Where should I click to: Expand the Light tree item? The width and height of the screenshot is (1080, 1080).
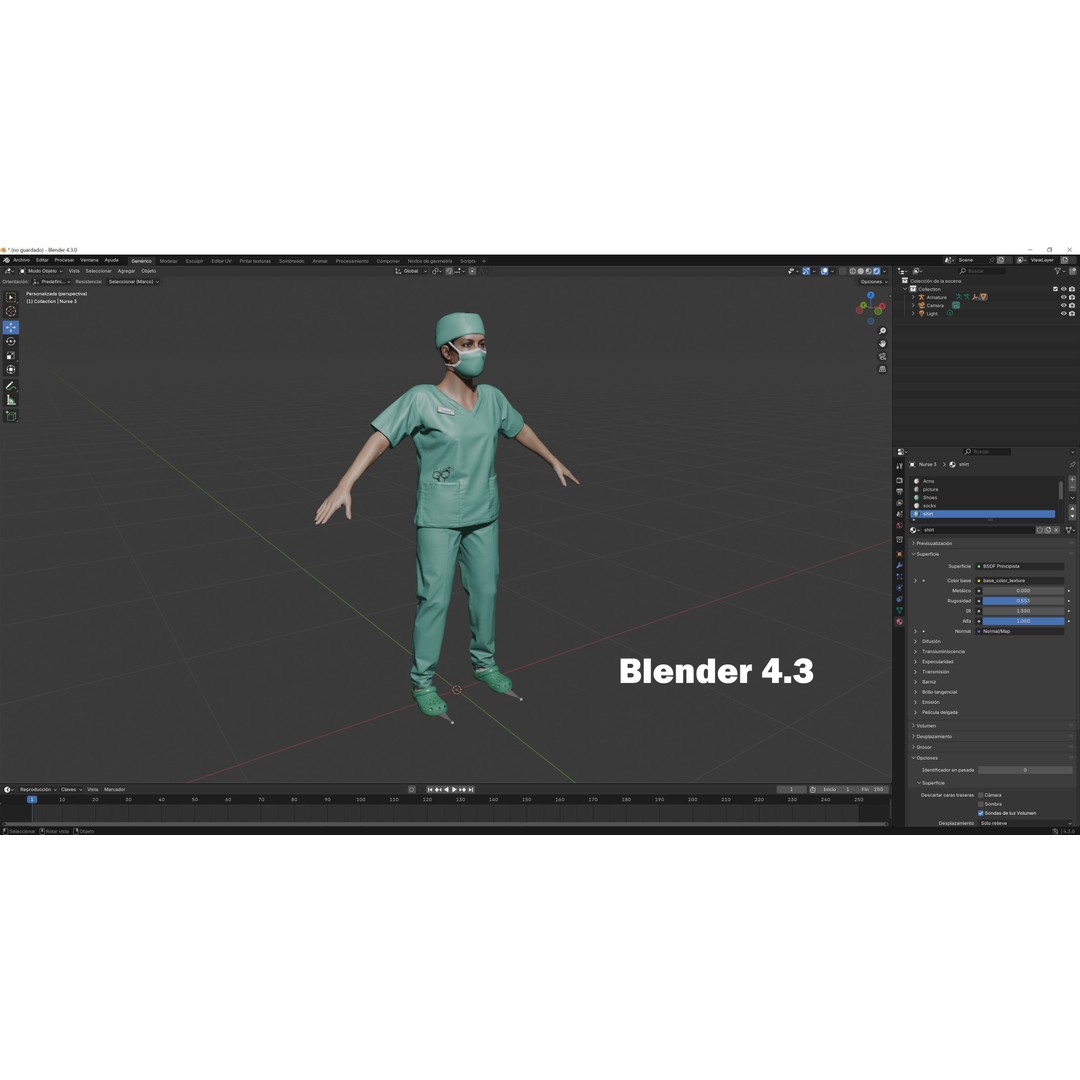913,314
